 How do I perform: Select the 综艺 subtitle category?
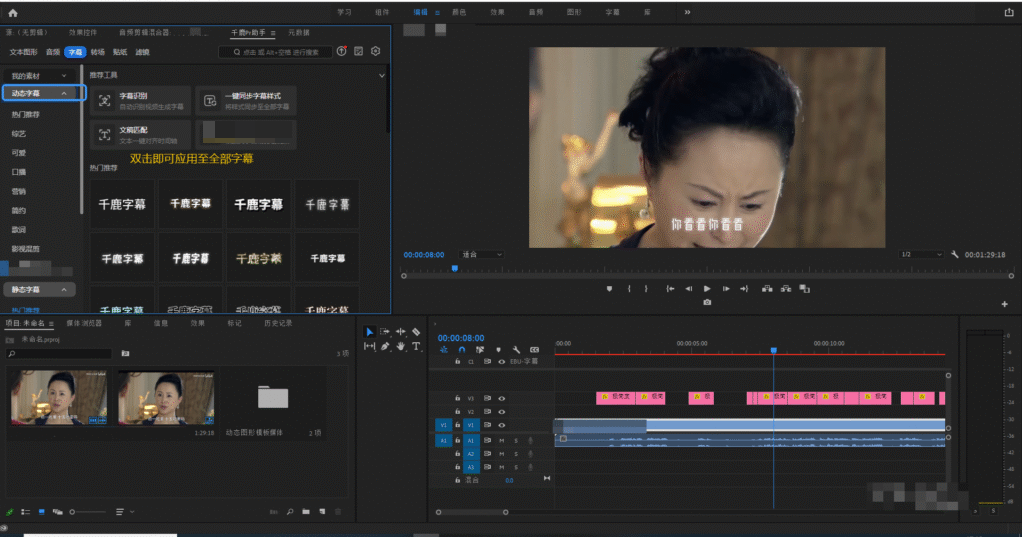19,133
